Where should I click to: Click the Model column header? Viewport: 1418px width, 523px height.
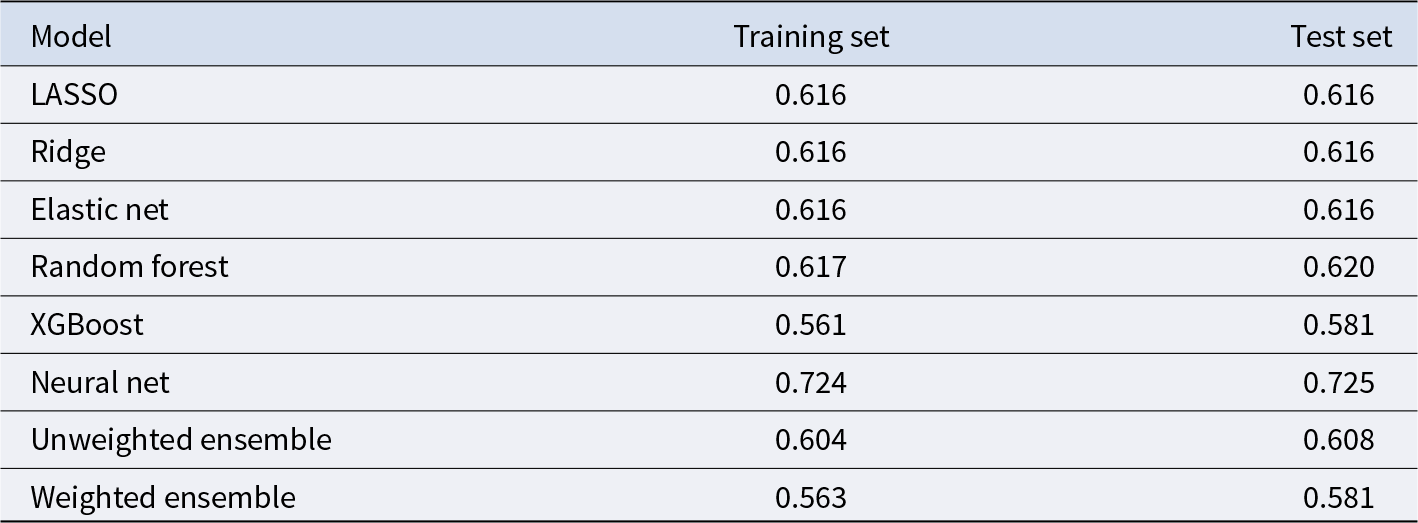click(x=71, y=37)
